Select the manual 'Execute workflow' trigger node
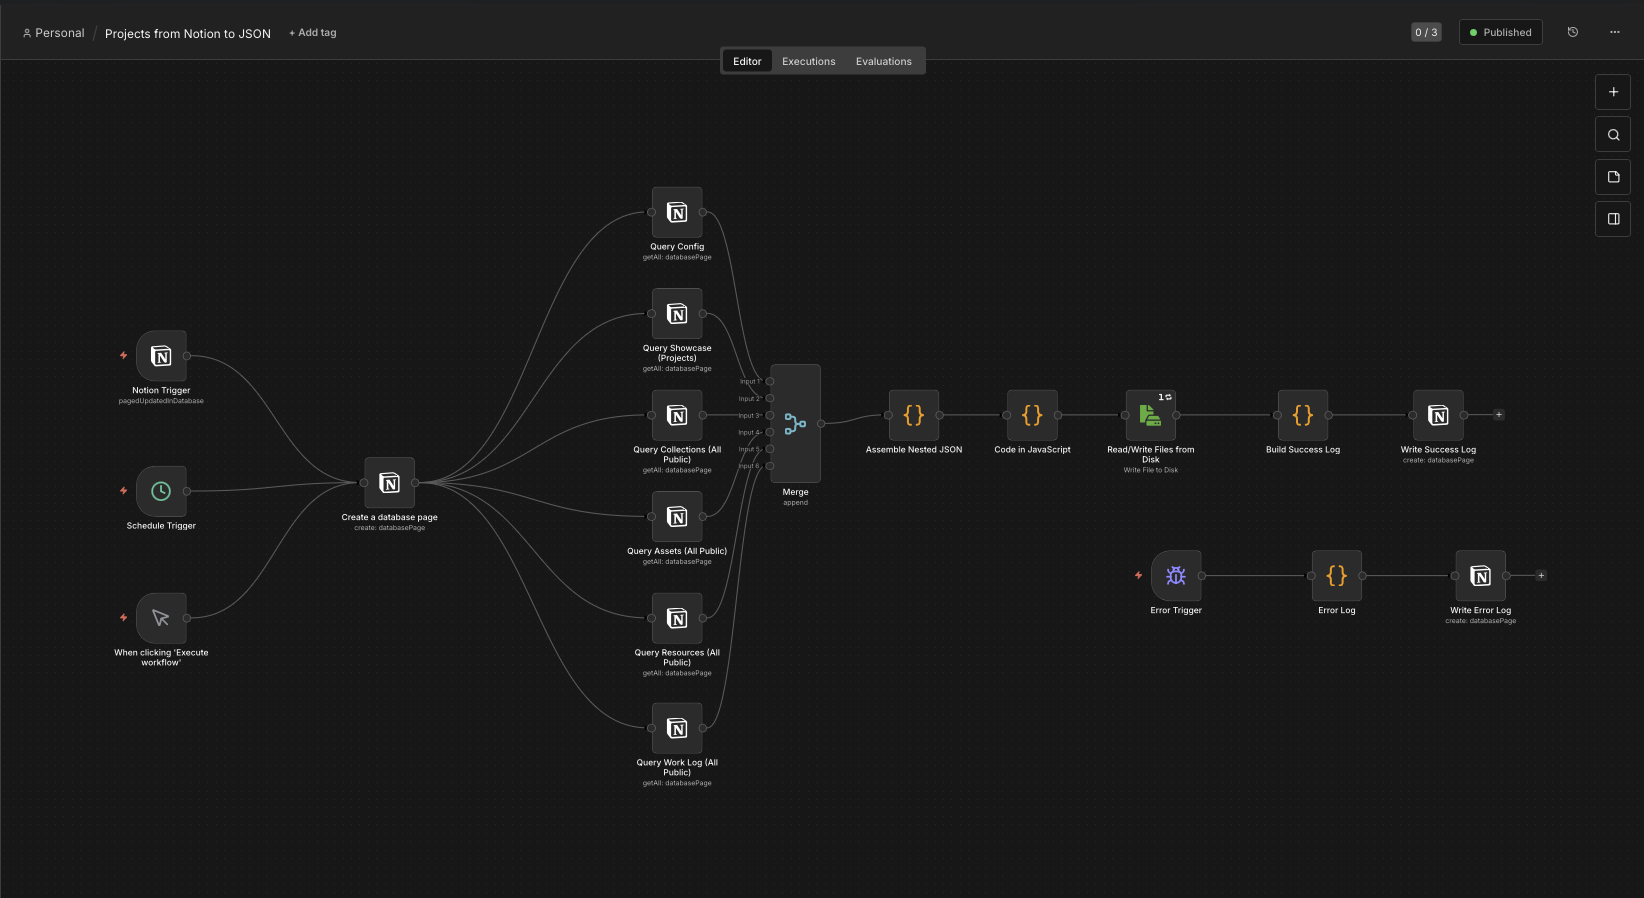Viewport: 1644px width, 898px height. pos(161,618)
